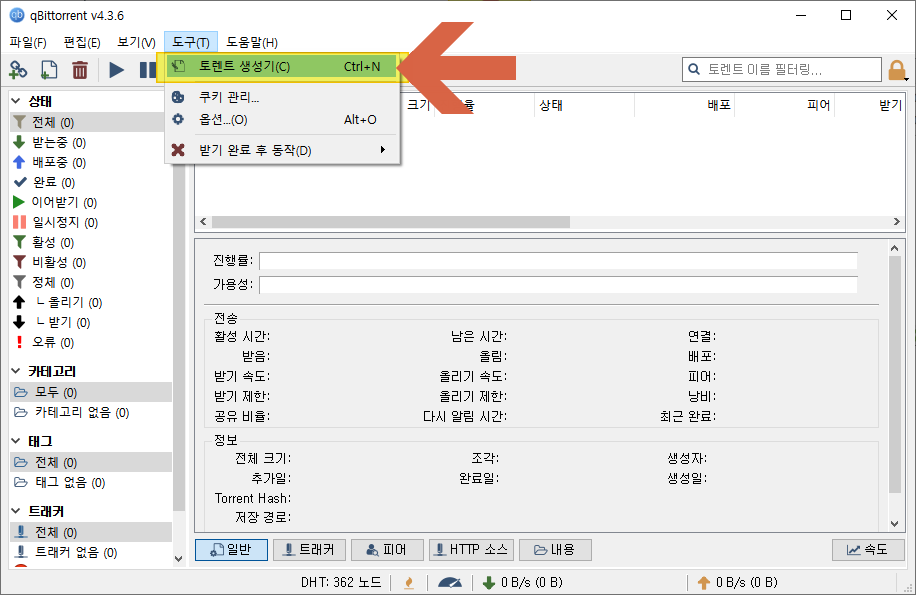Collapse the 태그 section
The image size is (916, 595).
16,441
